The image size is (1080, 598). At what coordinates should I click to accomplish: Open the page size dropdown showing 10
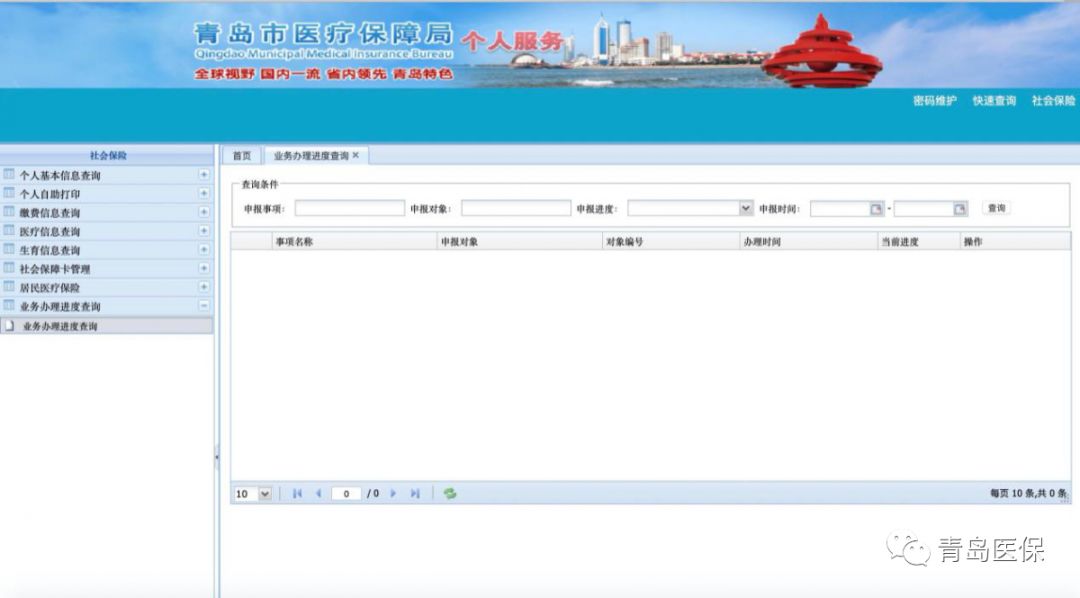265,494
